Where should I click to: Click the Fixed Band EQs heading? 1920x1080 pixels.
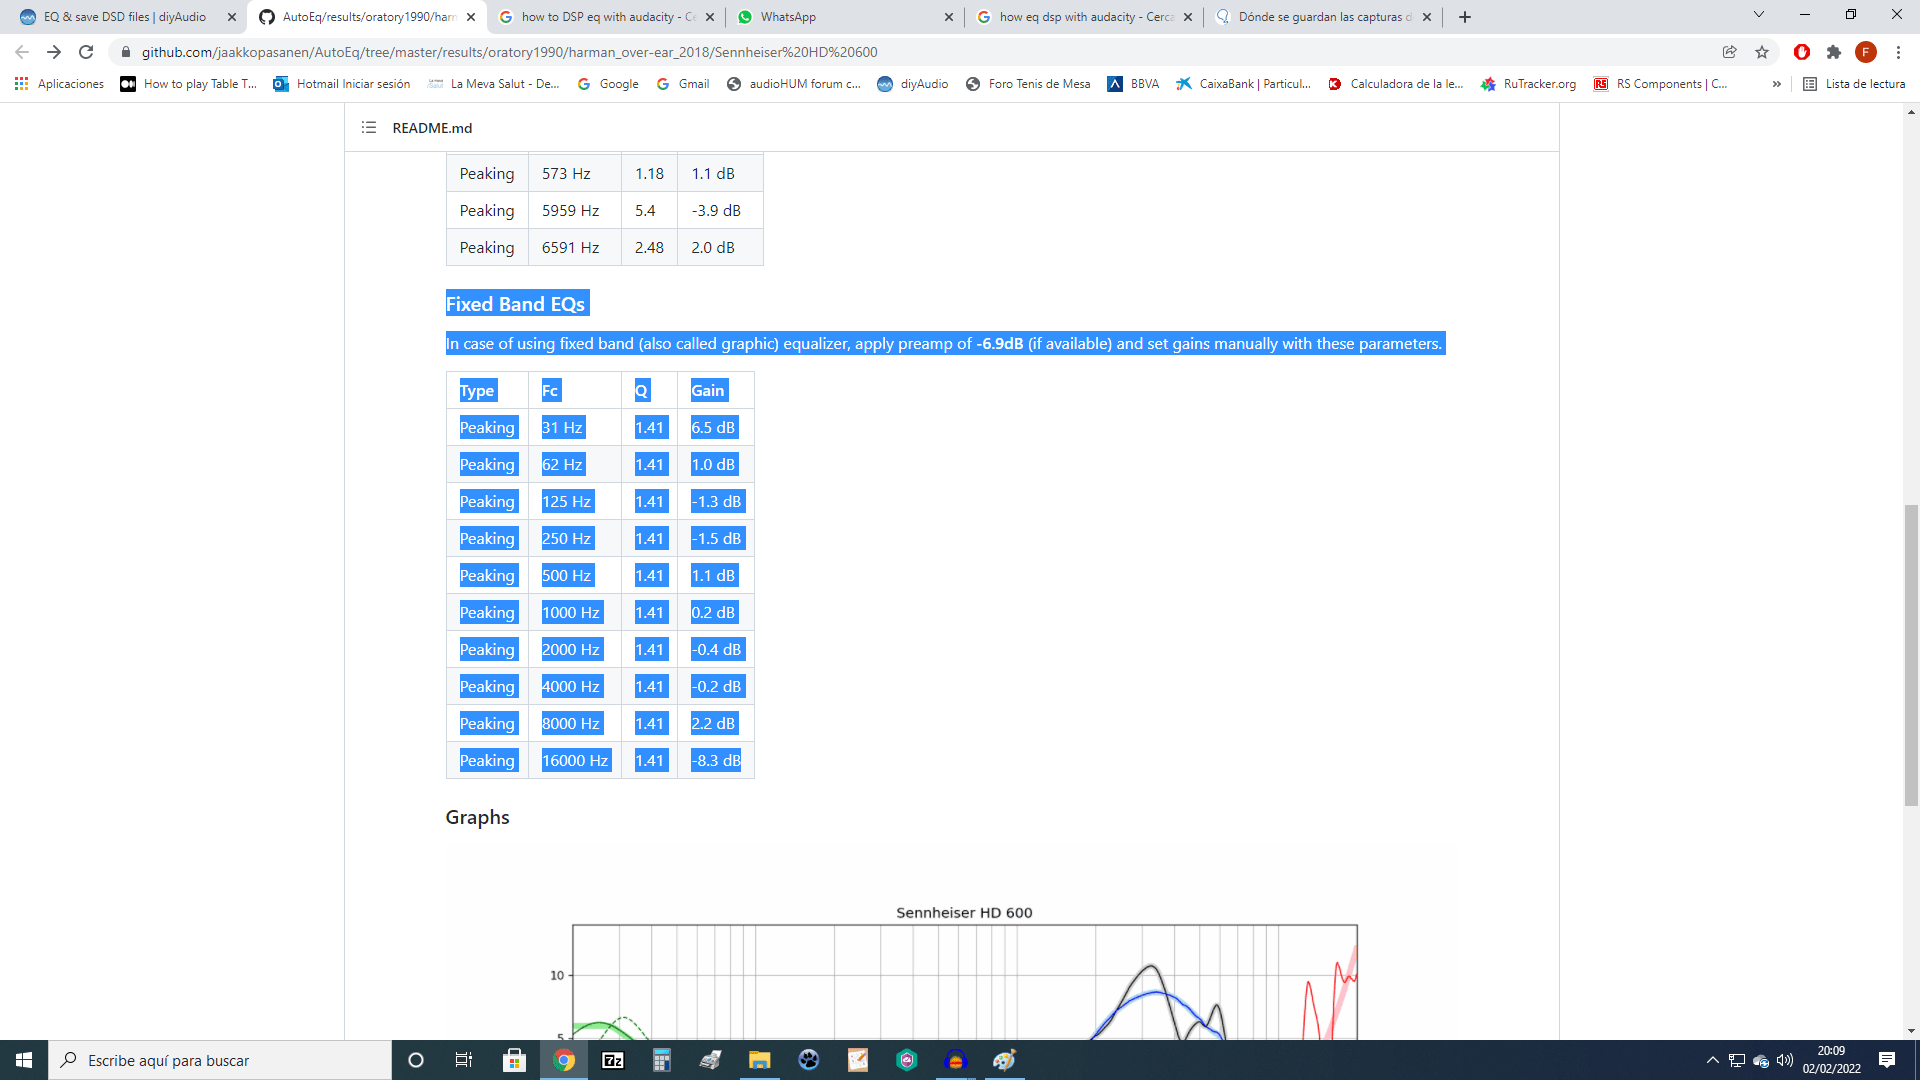tap(516, 304)
